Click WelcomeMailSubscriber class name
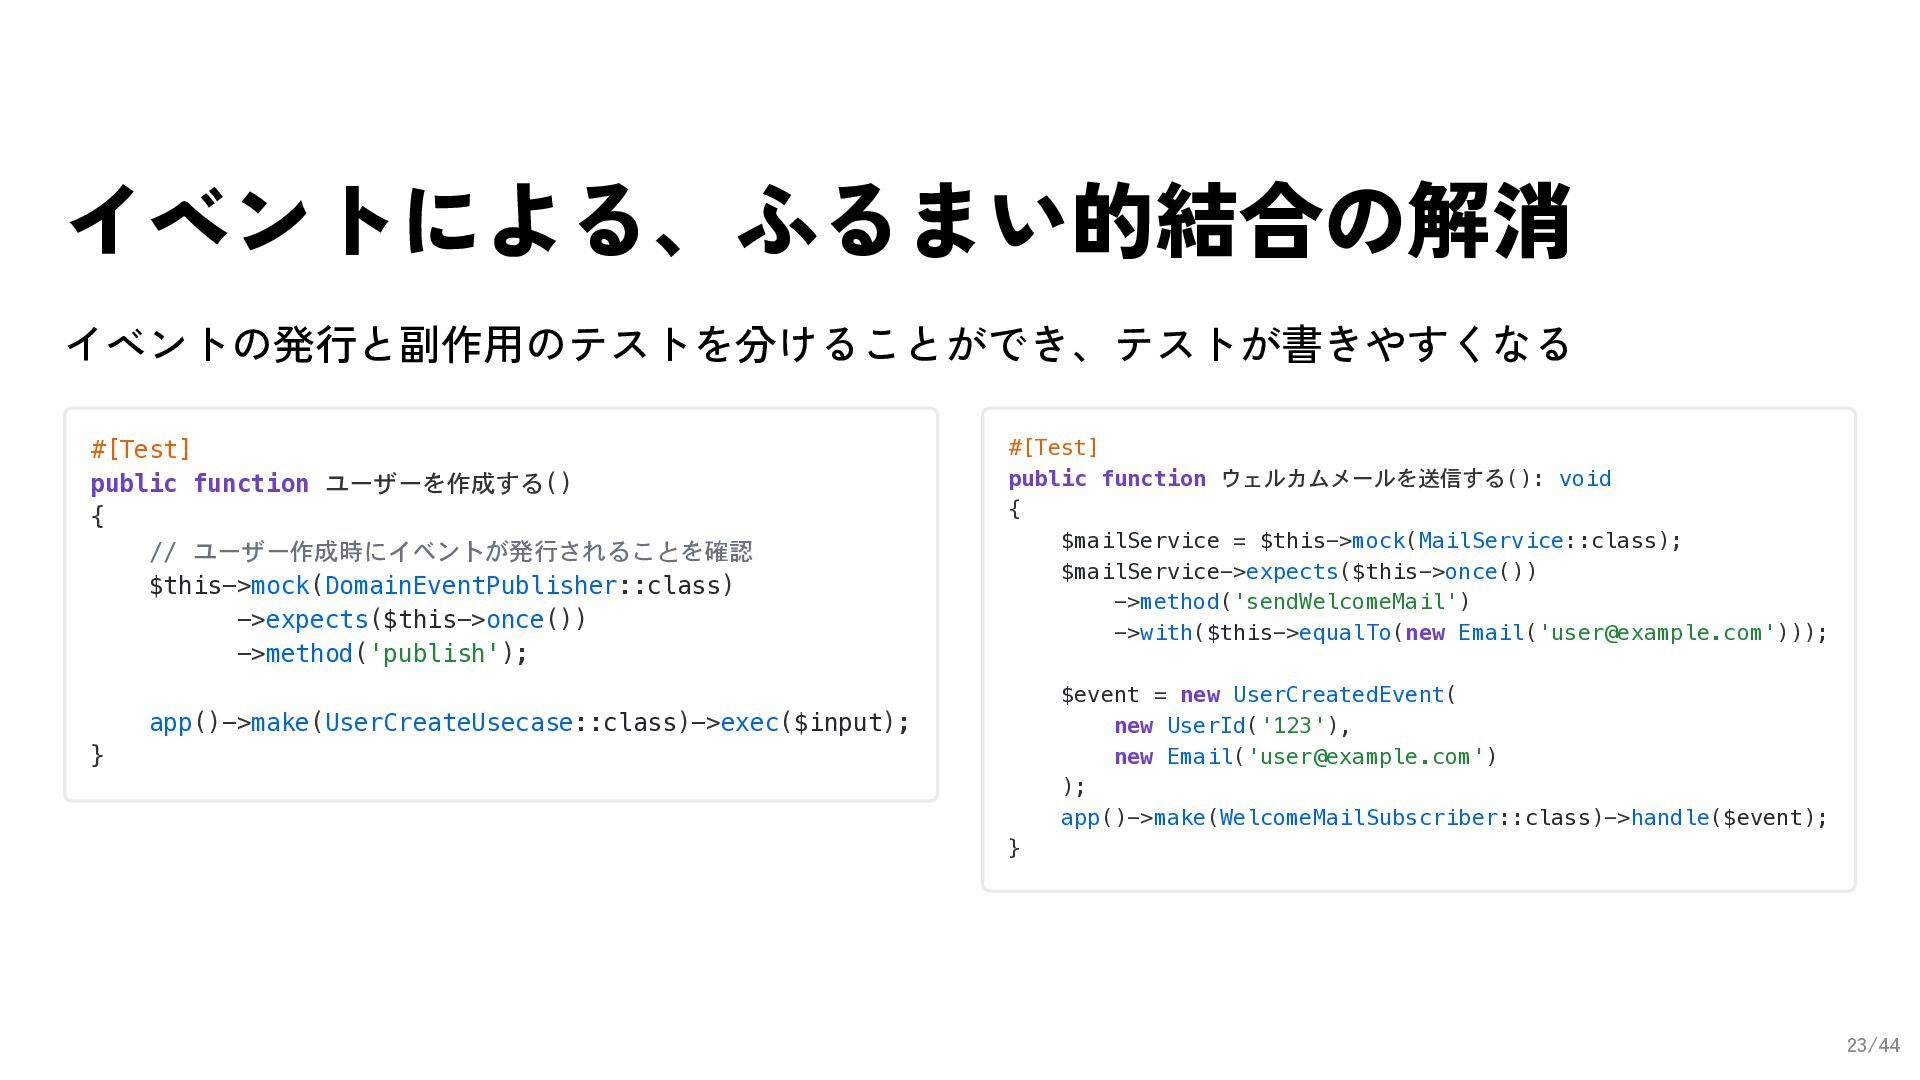This screenshot has width=1920, height=1080. (1358, 817)
